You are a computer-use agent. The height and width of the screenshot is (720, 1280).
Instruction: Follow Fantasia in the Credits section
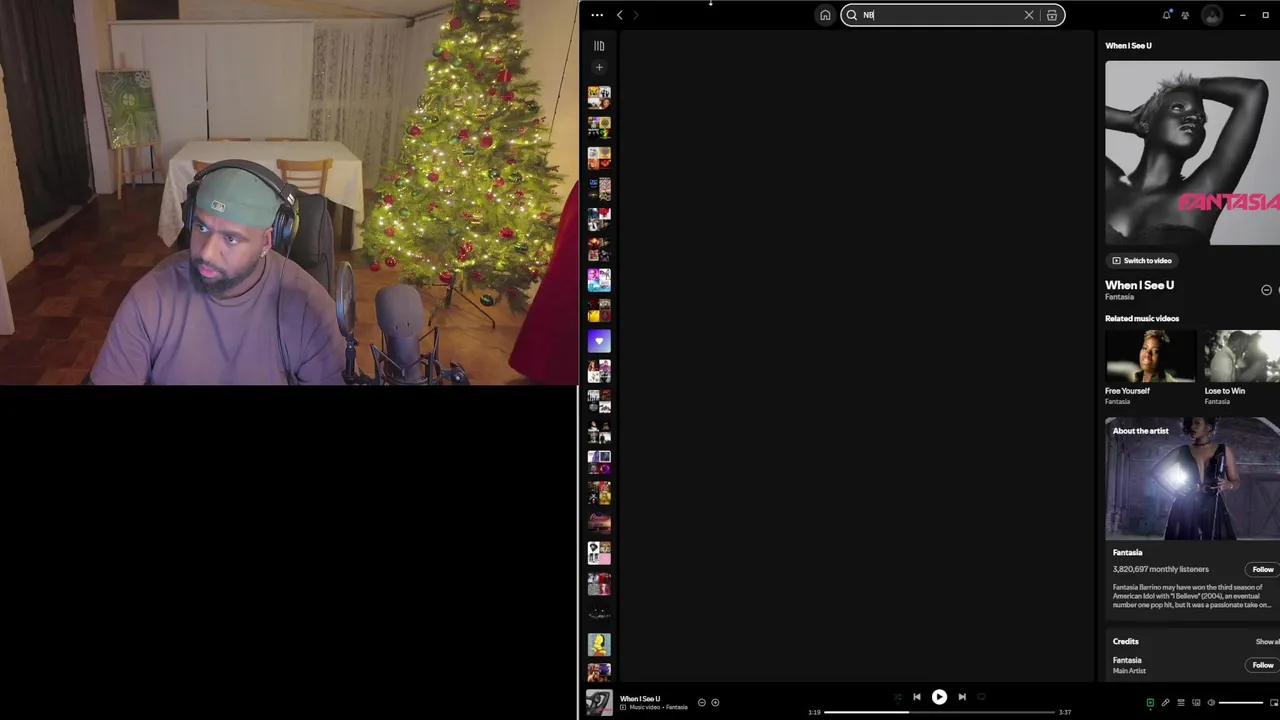[1263, 665]
